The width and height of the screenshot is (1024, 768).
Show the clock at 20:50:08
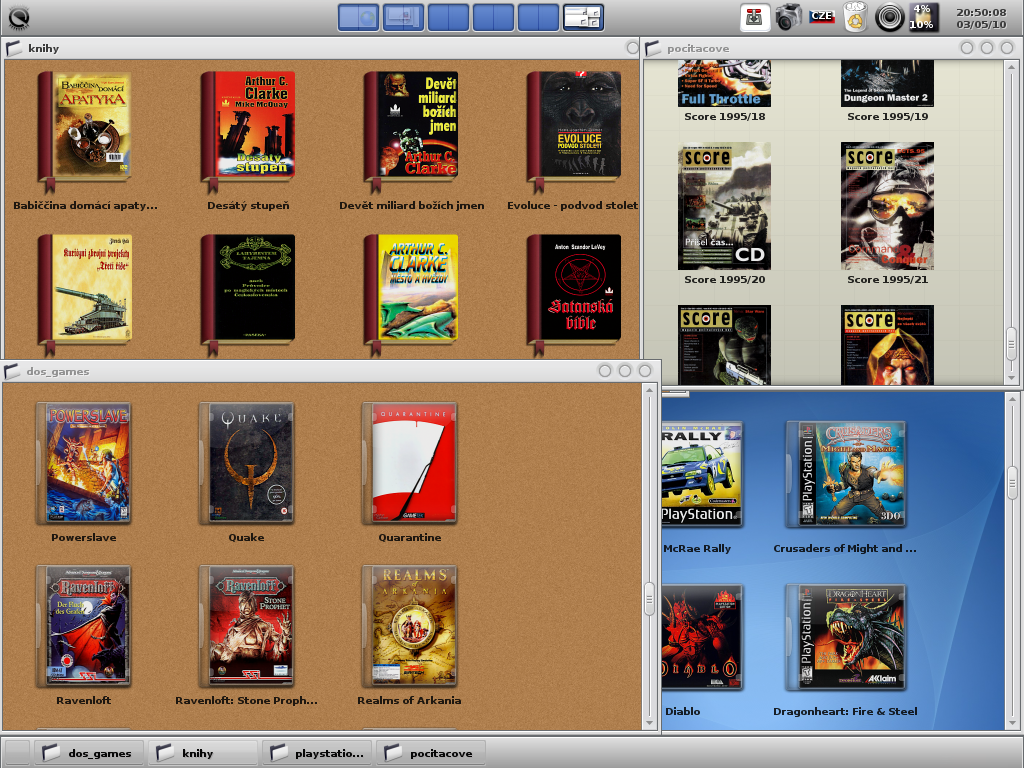(x=981, y=18)
